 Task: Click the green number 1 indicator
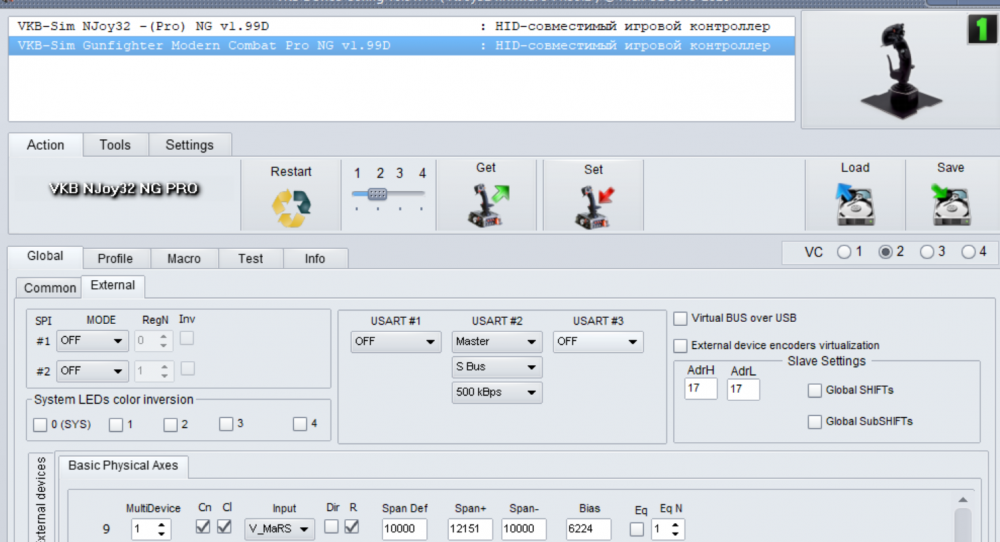pos(982,29)
